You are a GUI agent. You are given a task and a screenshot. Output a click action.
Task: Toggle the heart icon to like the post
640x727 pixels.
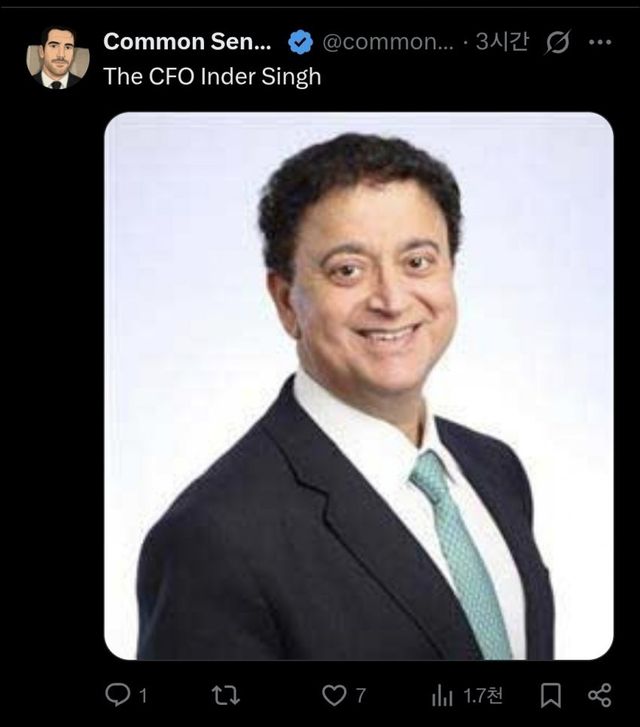[333, 695]
